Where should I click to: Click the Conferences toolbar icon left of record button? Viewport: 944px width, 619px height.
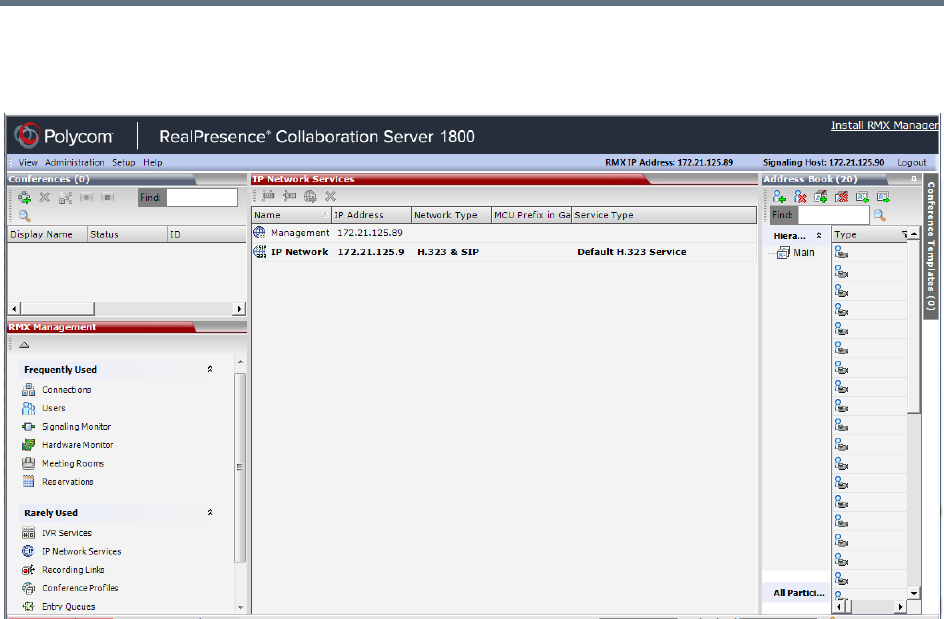point(66,198)
